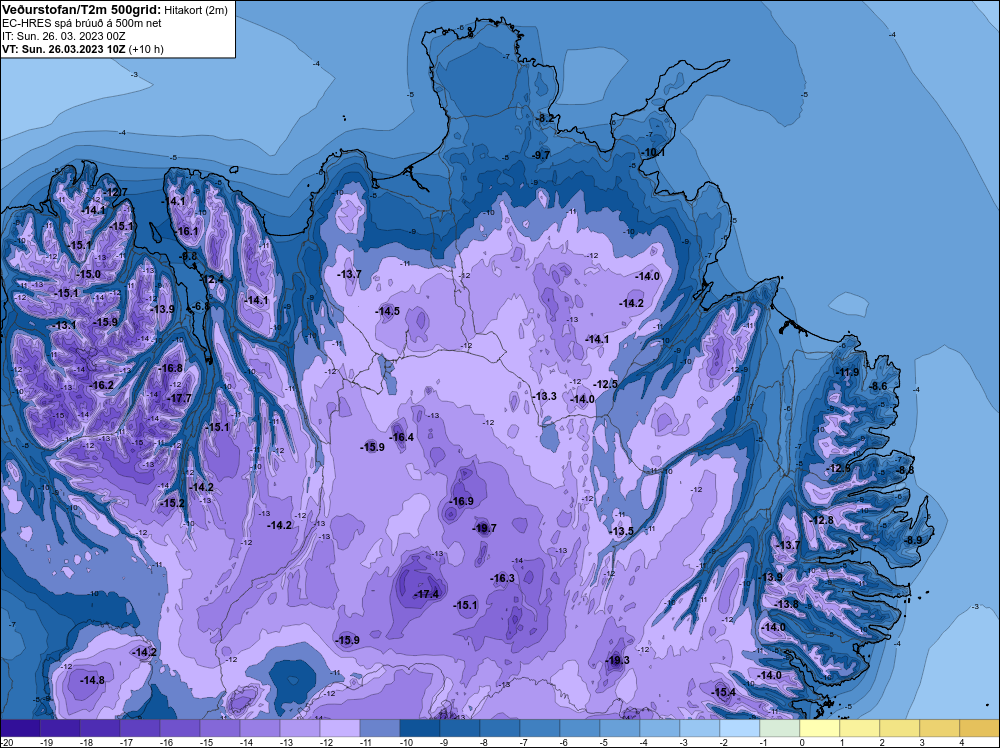Select the 'IT: Sun. 26. 03. 2023 00Z' line
The image size is (1000, 748).
pos(64,36)
